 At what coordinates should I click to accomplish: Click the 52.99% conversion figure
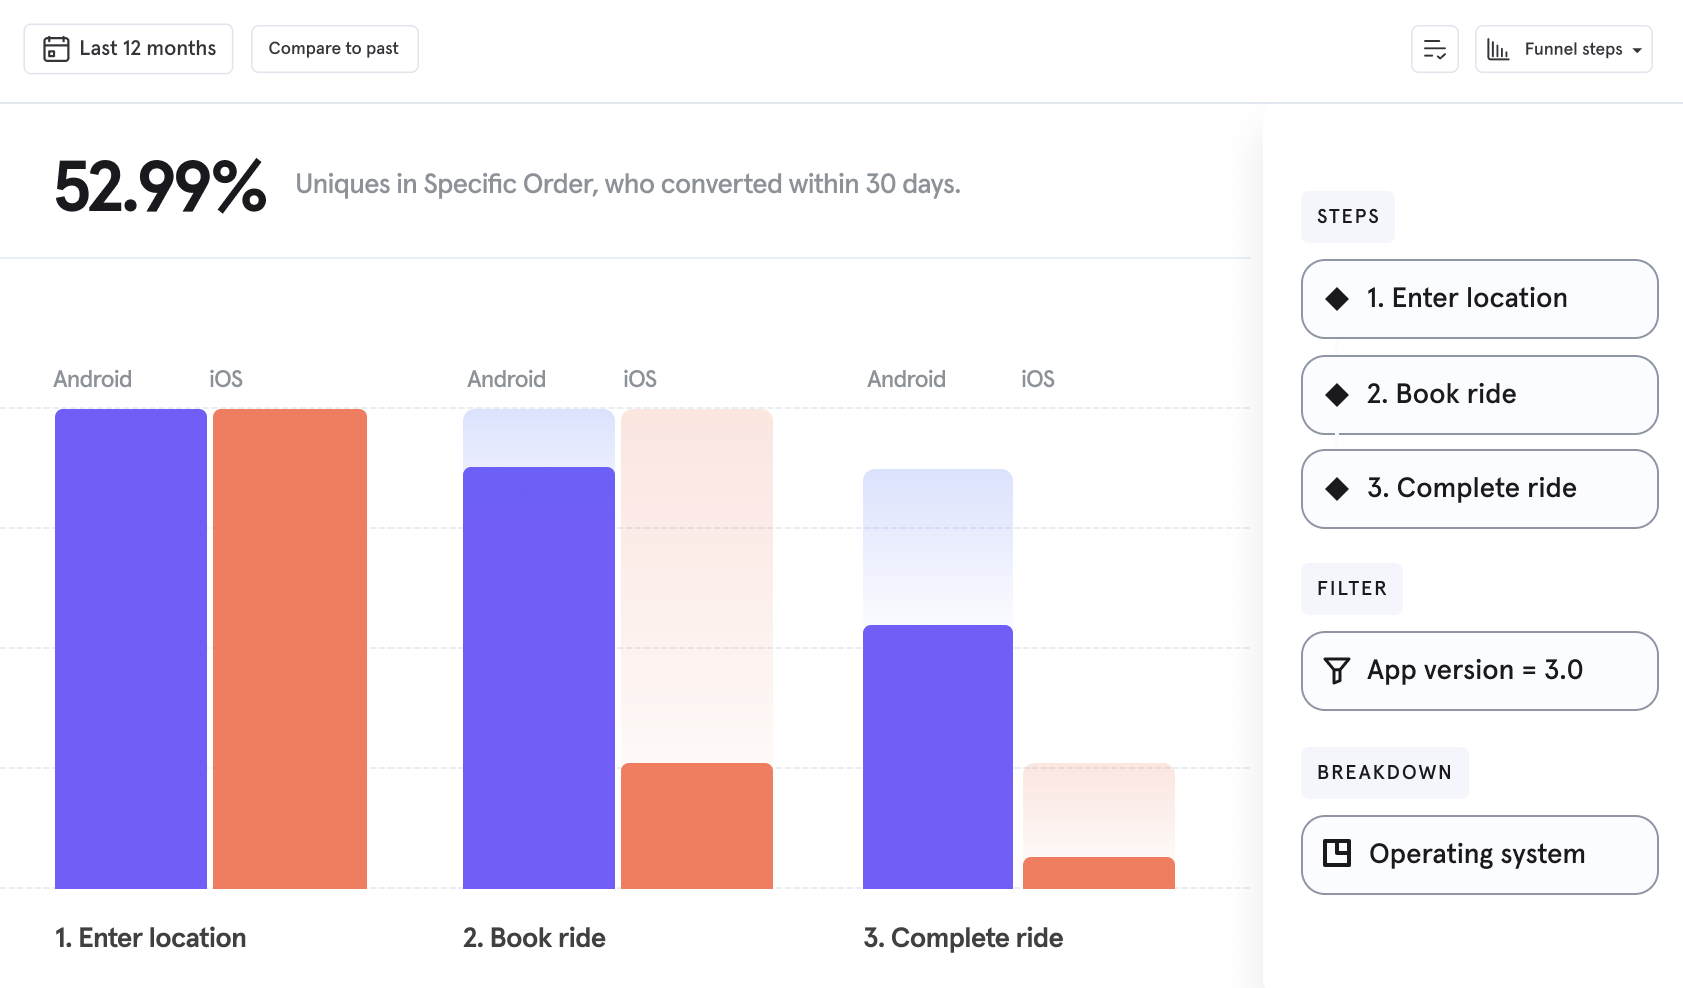[160, 187]
